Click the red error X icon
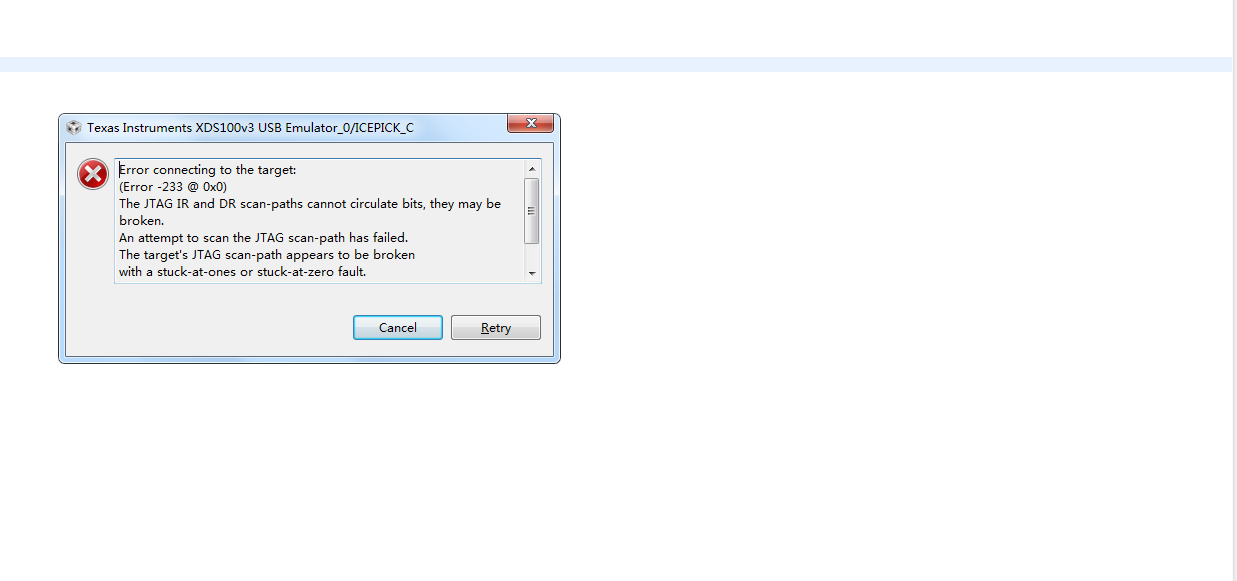The image size is (1237, 581). pyautogui.click(x=93, y=175)
